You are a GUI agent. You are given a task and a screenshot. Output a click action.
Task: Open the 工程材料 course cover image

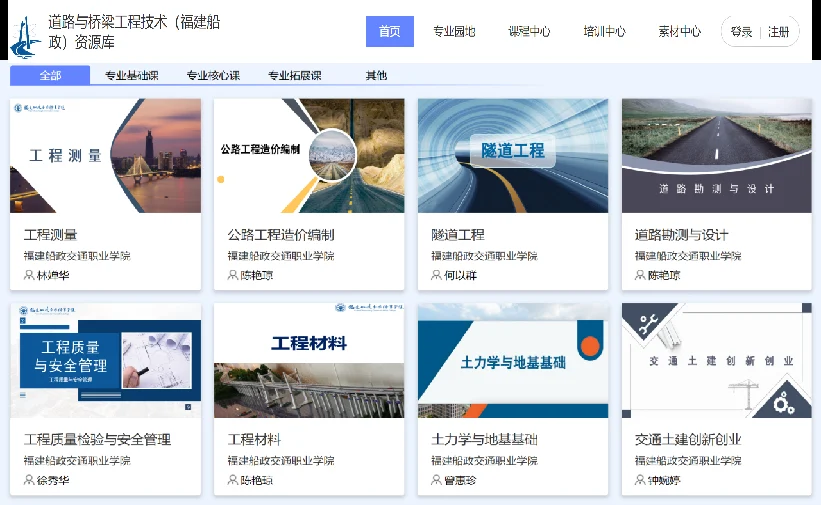click(309, 360)
